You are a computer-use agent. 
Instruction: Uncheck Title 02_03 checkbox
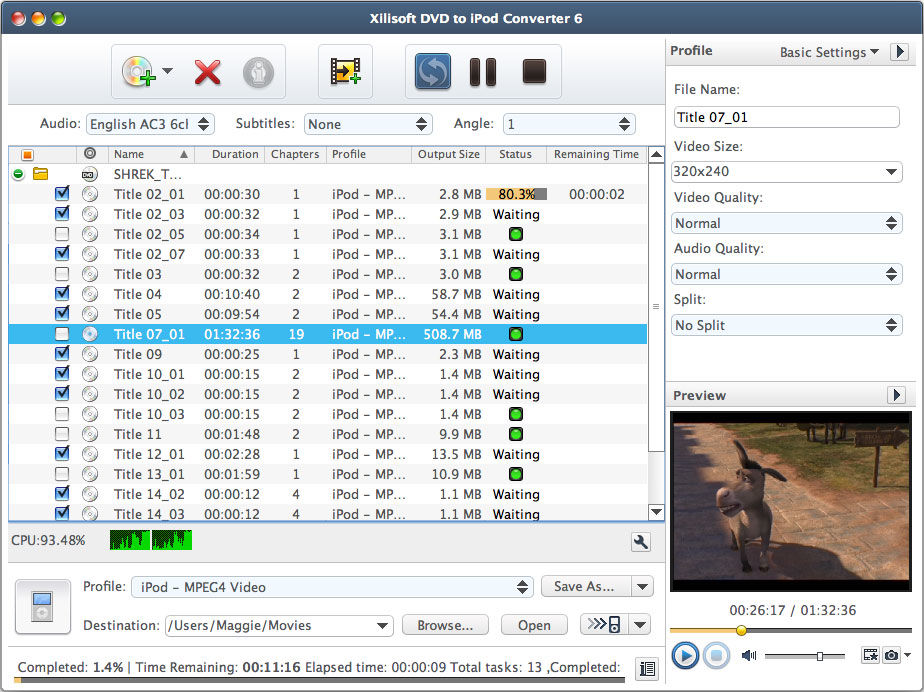(x=62, y=213)
